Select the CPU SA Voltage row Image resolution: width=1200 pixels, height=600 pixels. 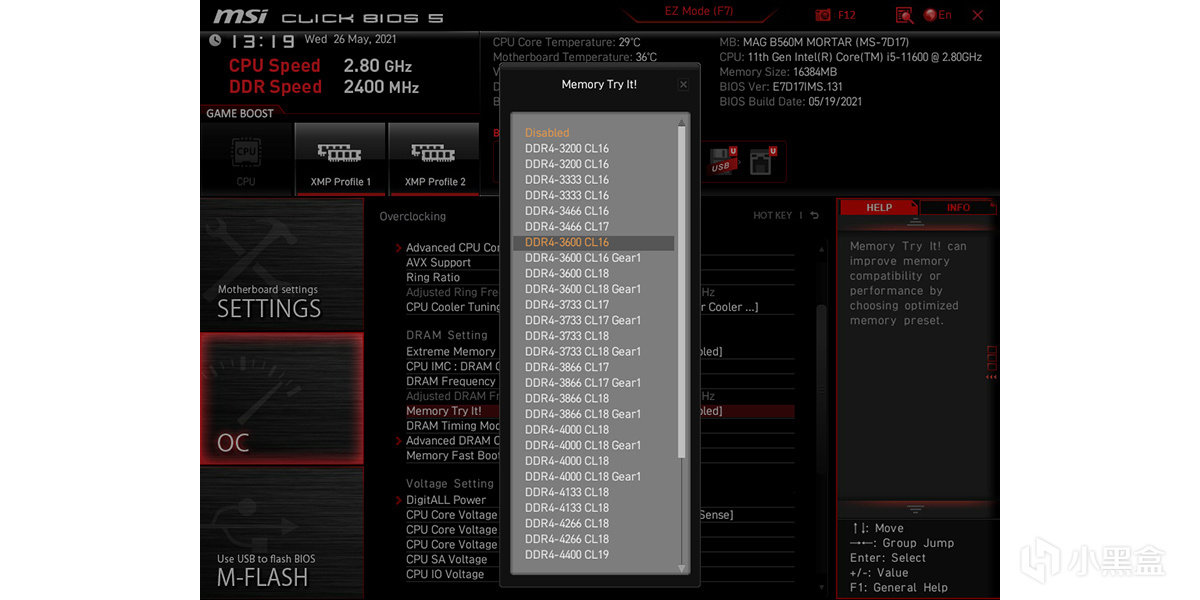(x=446, y=560)
